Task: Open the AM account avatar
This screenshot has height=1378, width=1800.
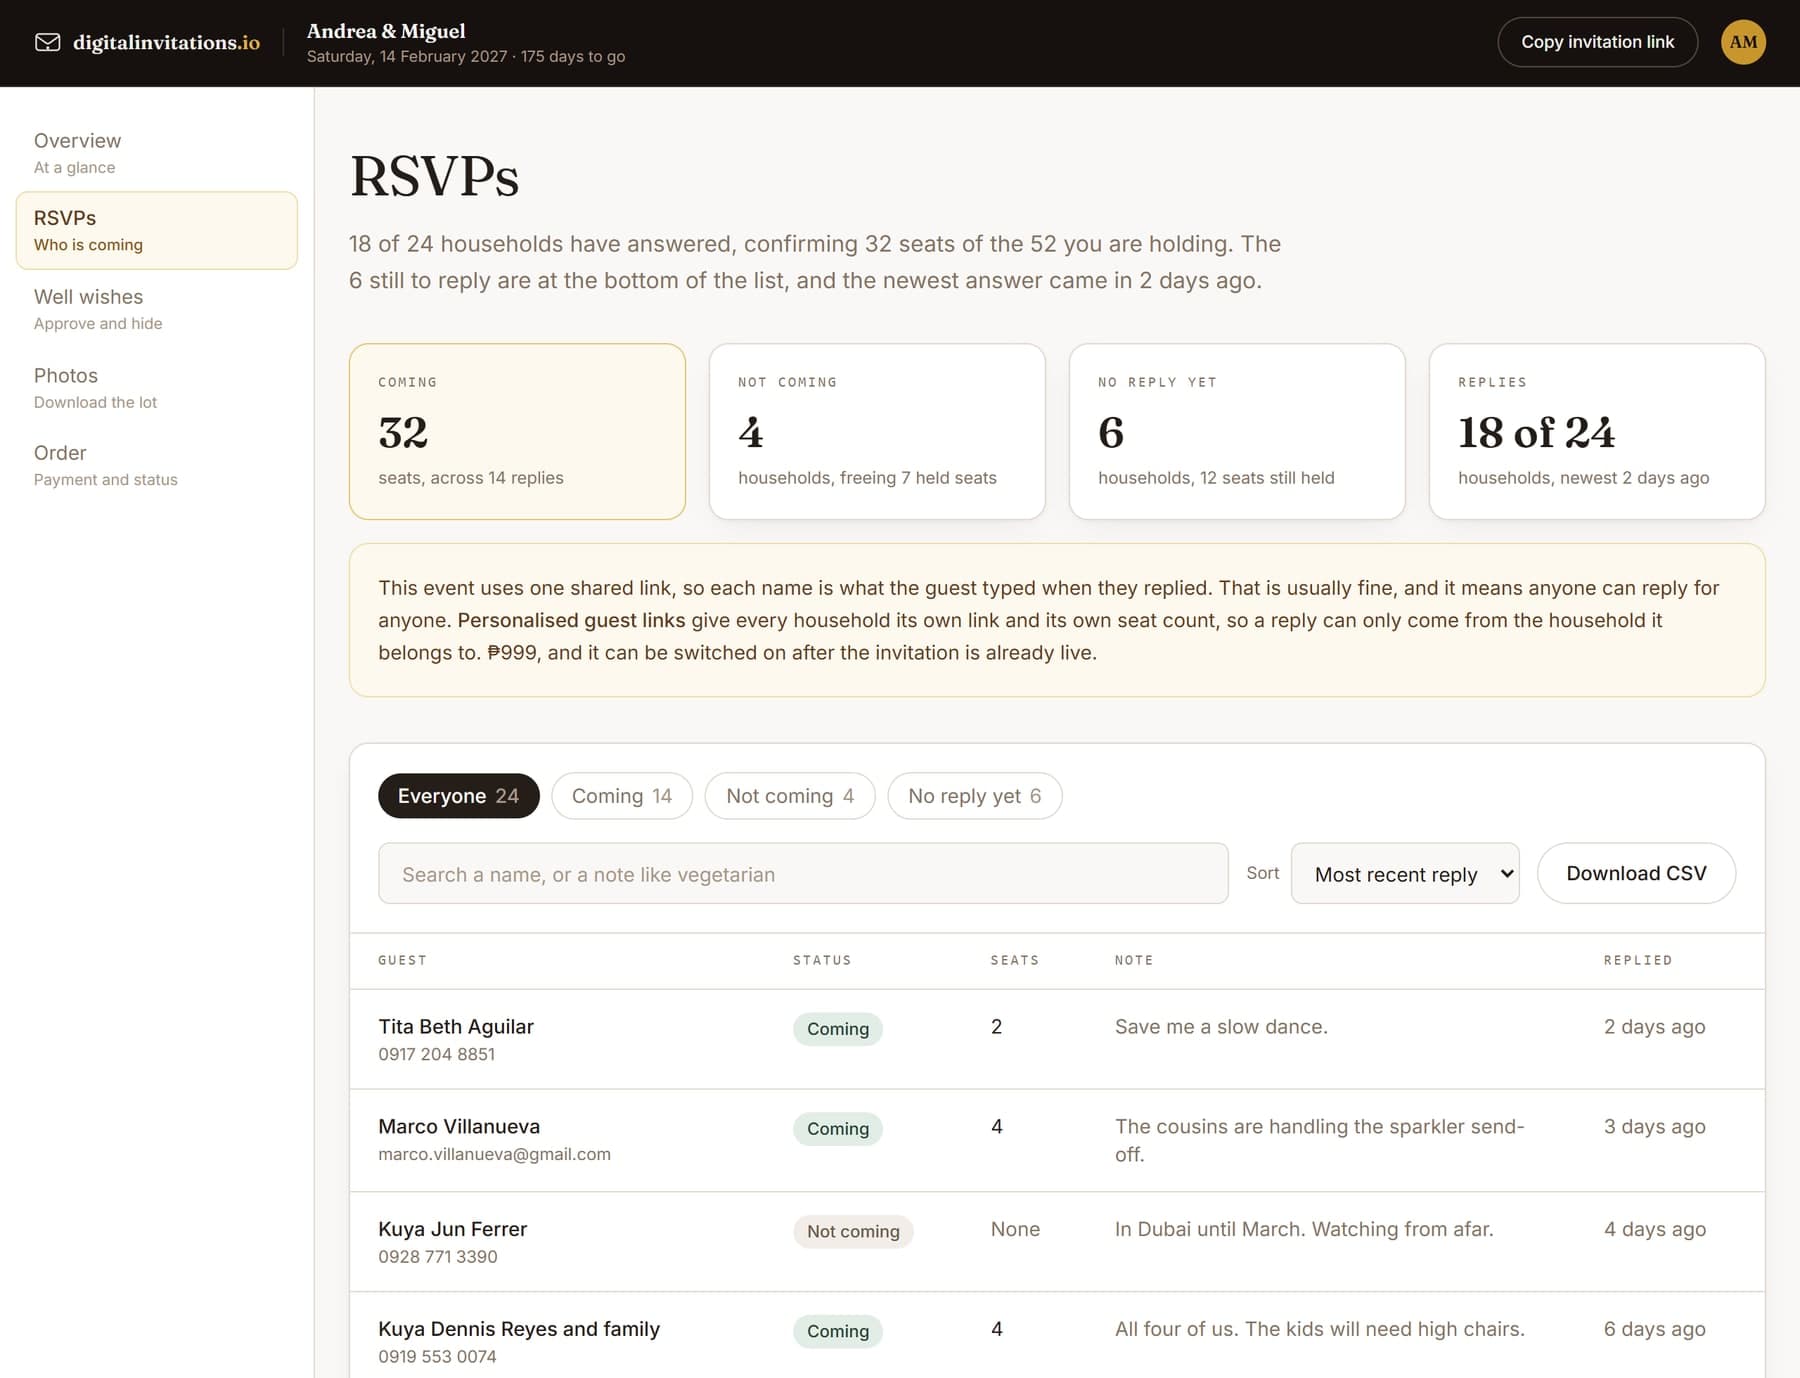Action: (x=1743, y=42)
